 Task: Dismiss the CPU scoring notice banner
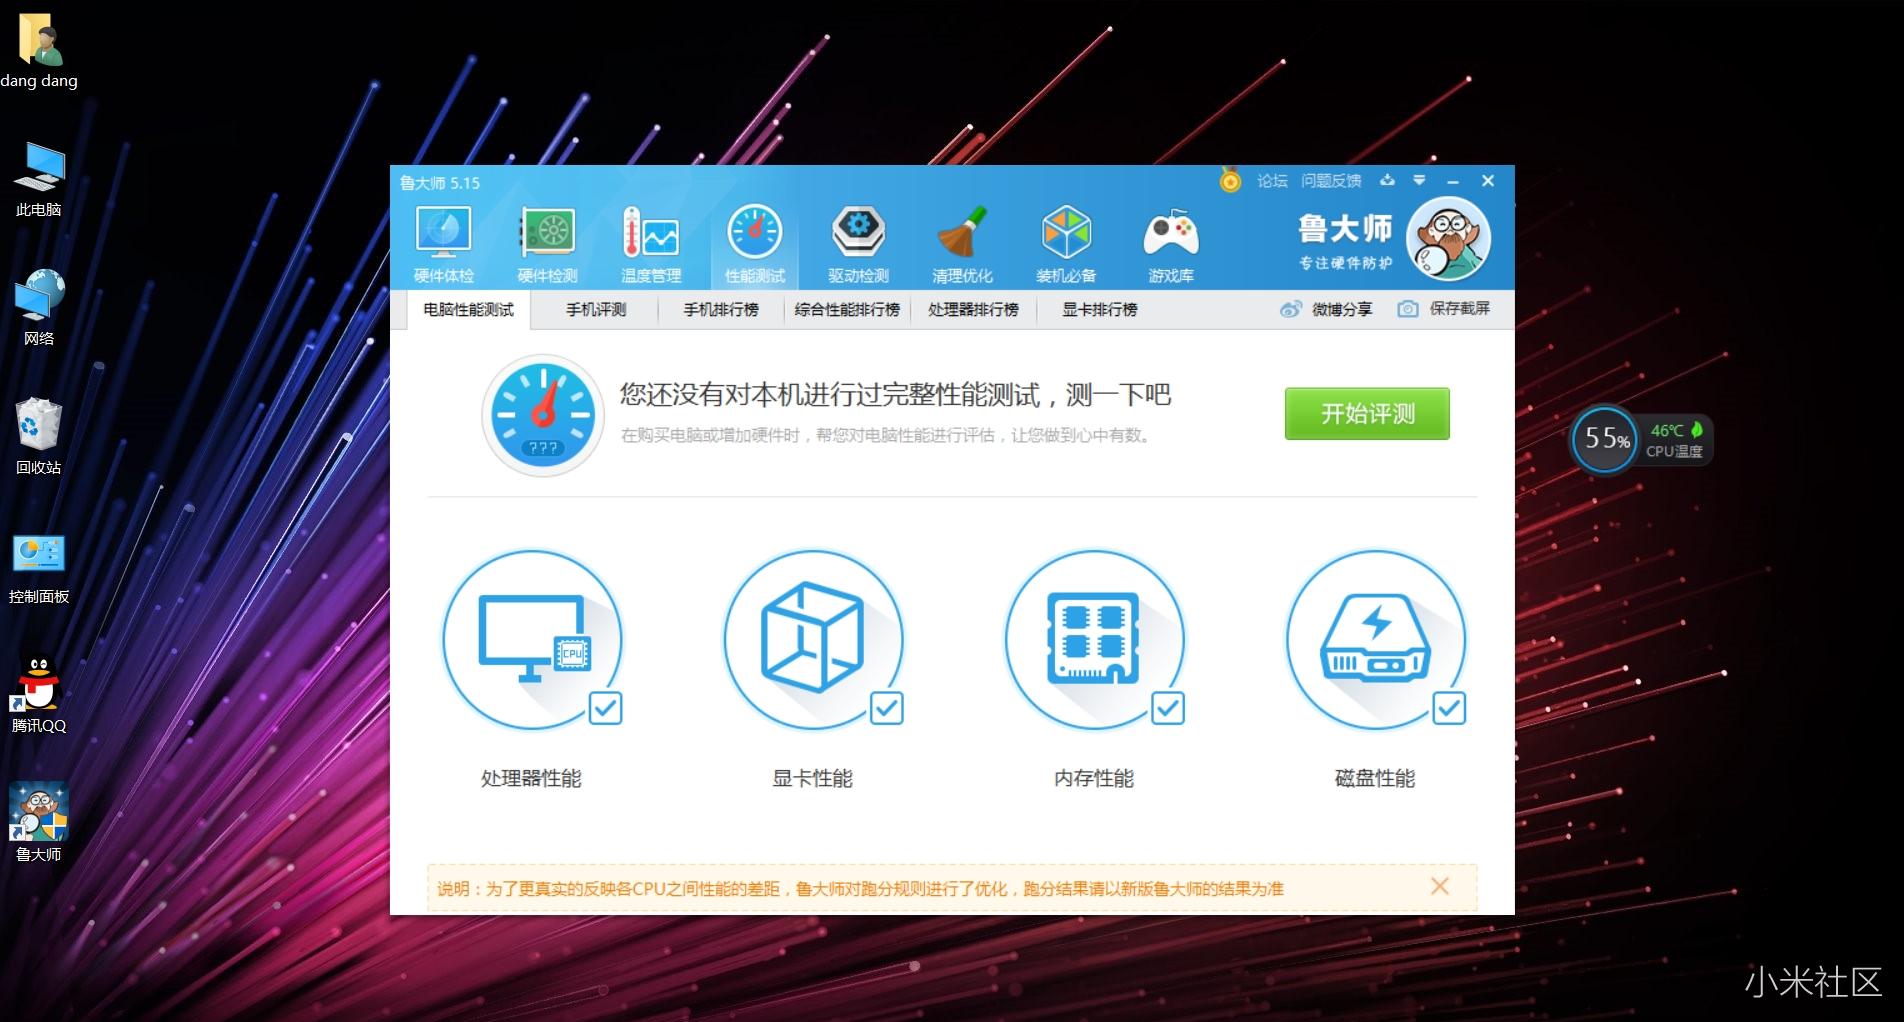(x=1440, y=886)
